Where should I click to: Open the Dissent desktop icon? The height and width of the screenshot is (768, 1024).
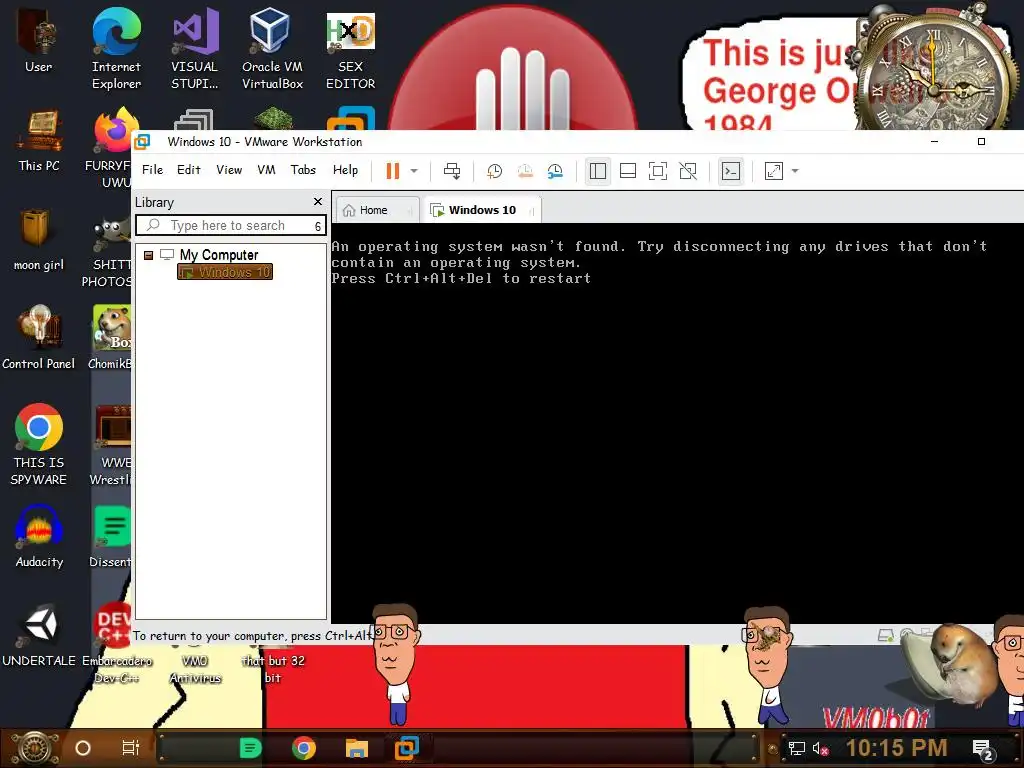pyautogui.click(x=111, y=537)
